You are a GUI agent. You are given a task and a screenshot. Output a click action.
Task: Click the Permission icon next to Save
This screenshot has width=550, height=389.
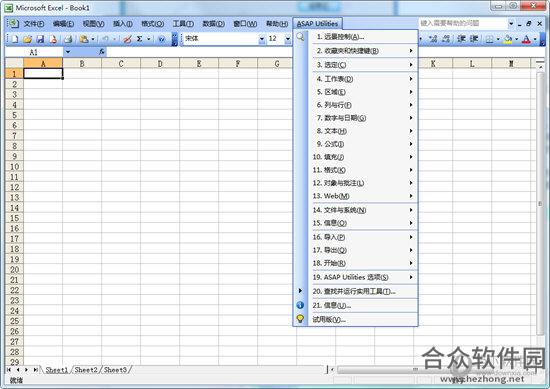click(53, 39)
